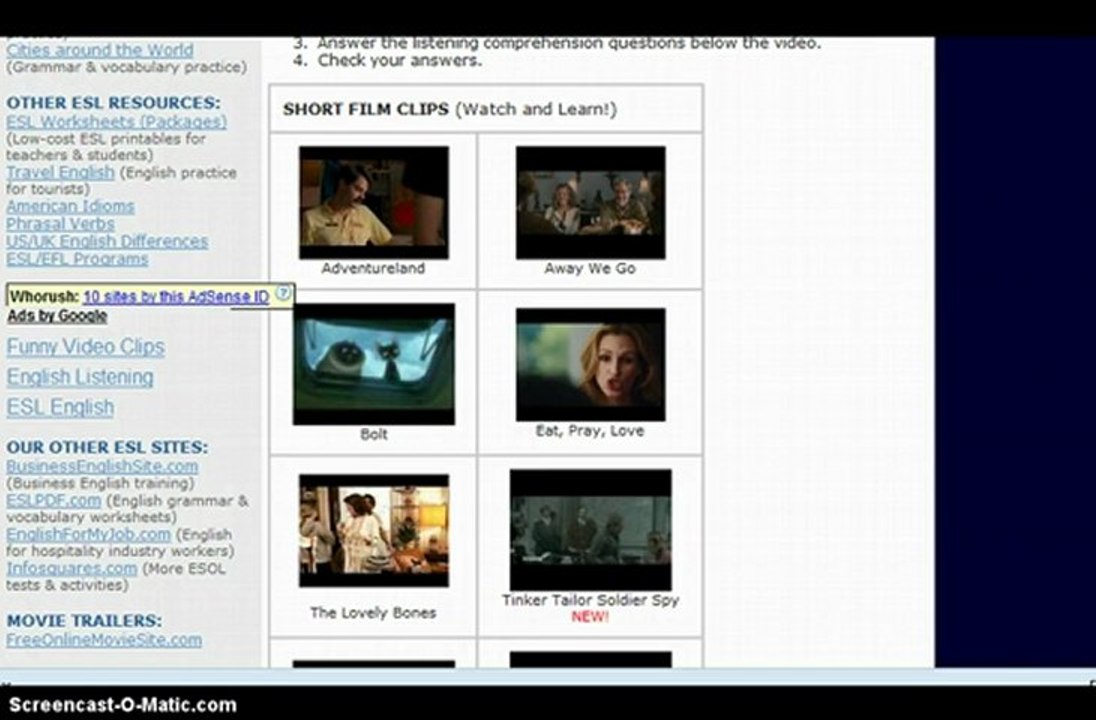1096x720 pixels.
Task: Click the OTHER ESL RESOURCES heading
Action: point(113,103)
